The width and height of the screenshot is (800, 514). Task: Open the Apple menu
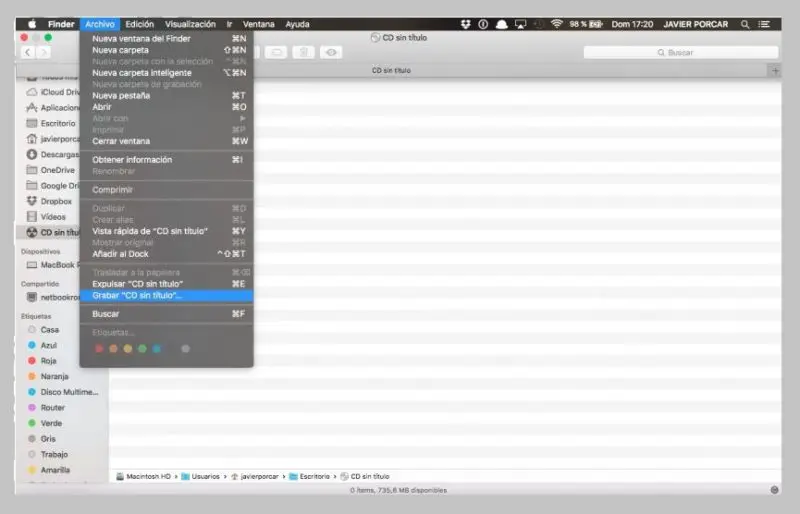click(x=32, y=24)
